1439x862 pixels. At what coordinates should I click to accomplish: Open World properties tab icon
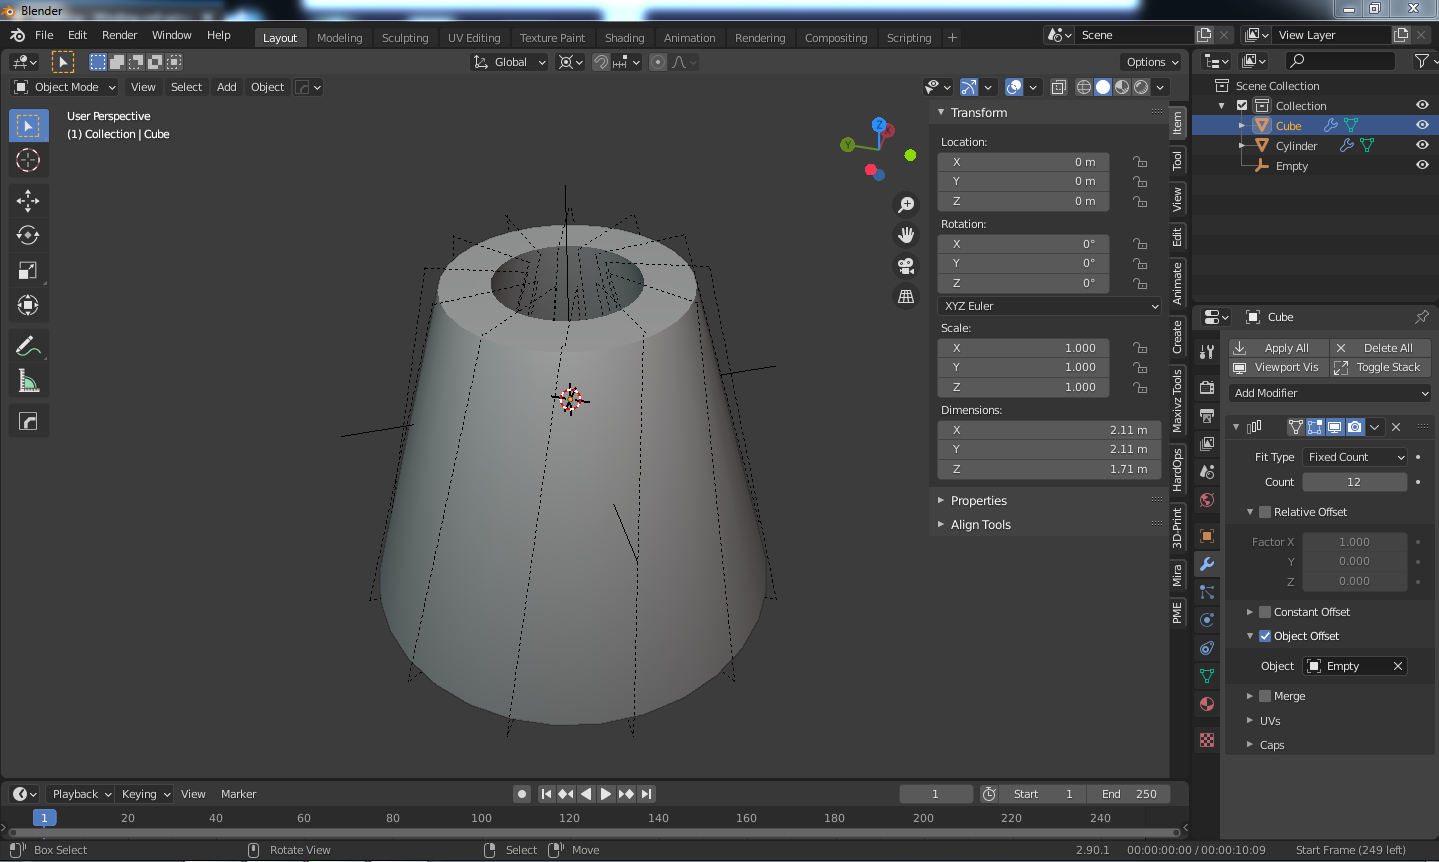1207,500
